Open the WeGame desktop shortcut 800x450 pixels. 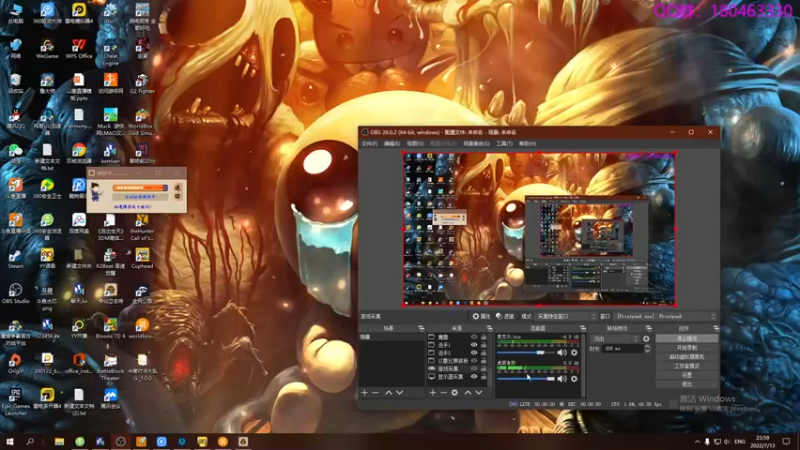[x=47, y=48]
